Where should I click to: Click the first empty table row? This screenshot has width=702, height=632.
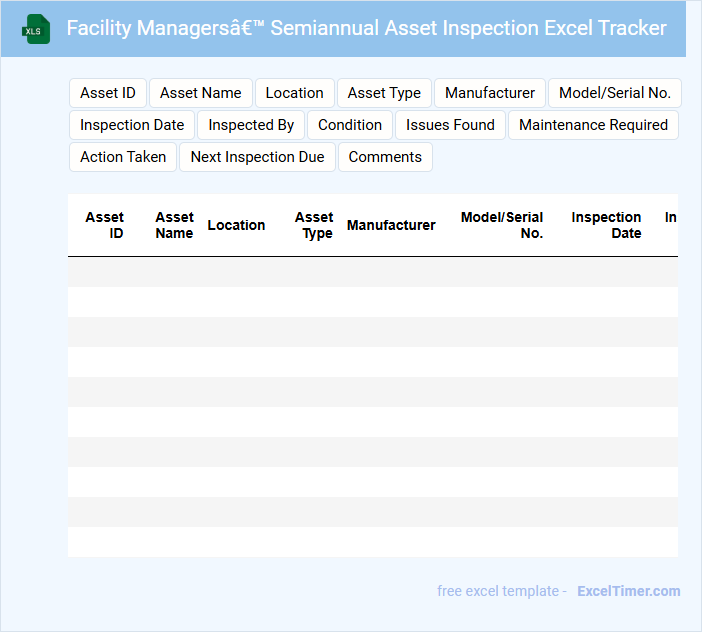372,272
